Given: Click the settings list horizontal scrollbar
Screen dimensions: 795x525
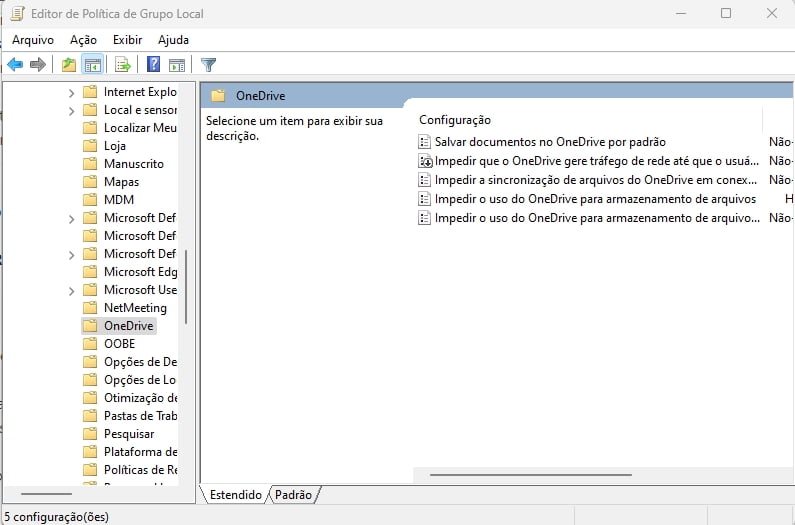Looking at the screenshot, I should (531, 475).
